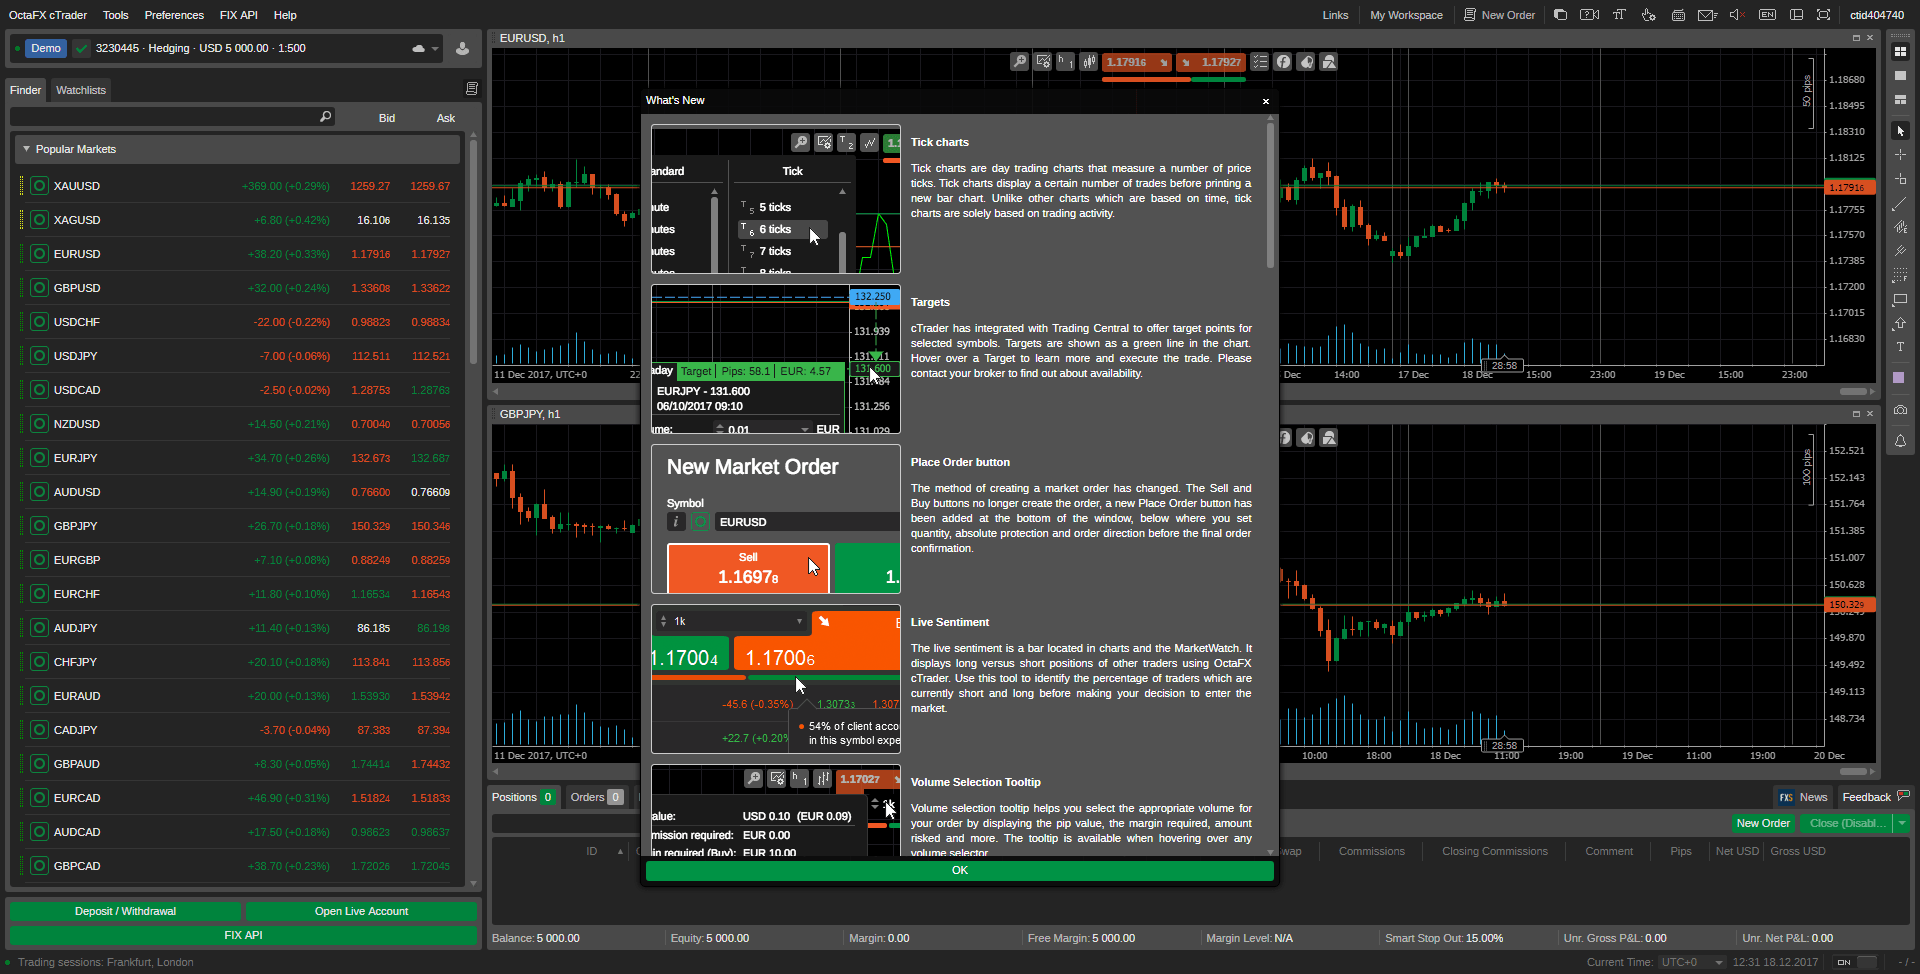Open EURUSD chart settings icon
The image size is (1920, 974).
[x=1043, y=62]
